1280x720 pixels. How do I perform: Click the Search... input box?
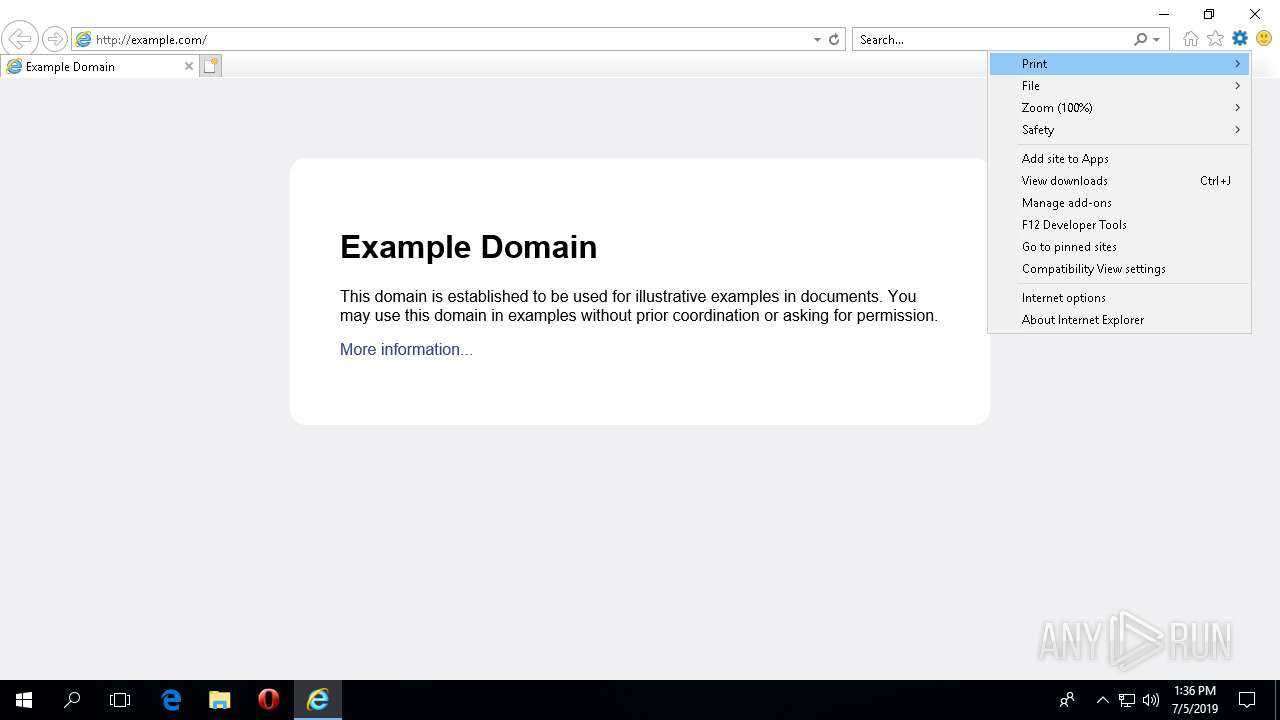994,40
